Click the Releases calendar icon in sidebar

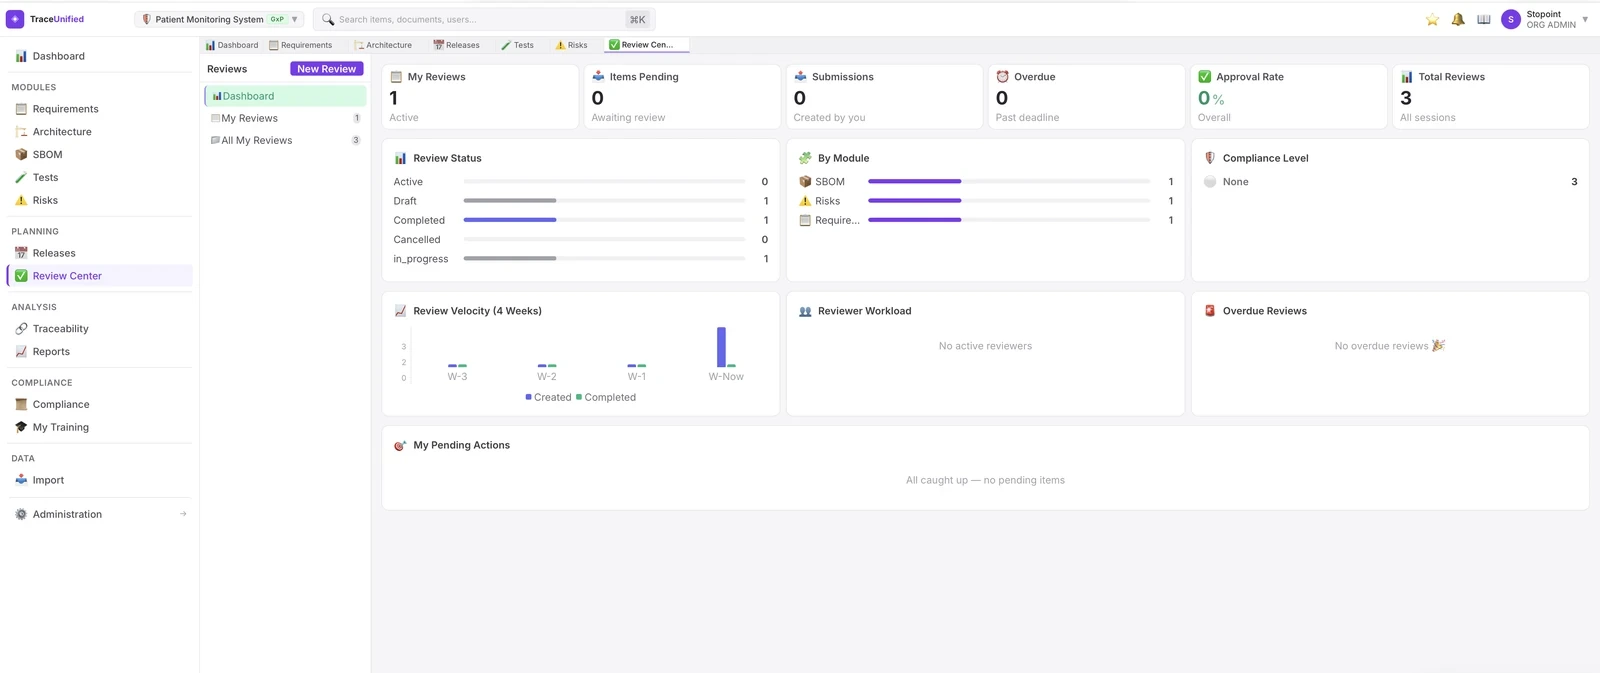(x=21, y=253)
